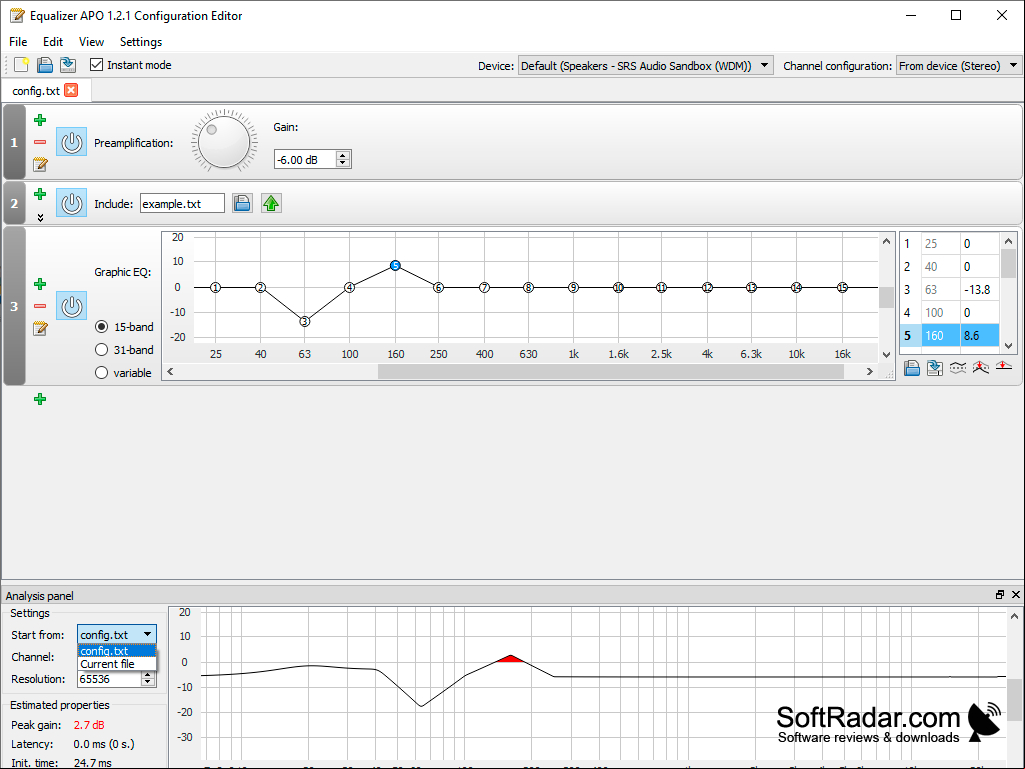Screen dimensions: 1025x769
Task: Select EQ band point 3 at 63 Hz
Action: coord(305,322)
